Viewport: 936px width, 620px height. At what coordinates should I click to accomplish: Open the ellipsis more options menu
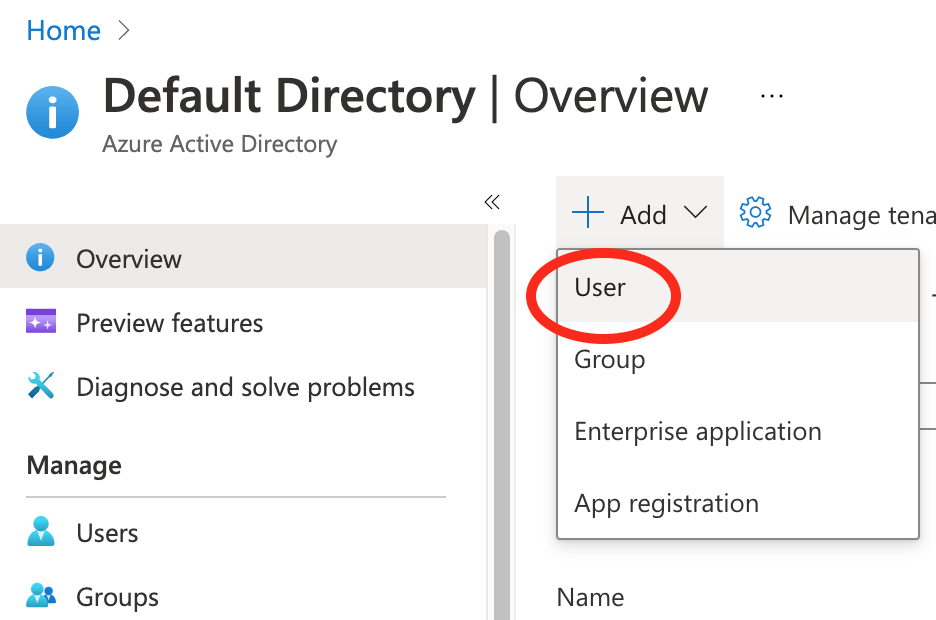[x=771, y=96]
